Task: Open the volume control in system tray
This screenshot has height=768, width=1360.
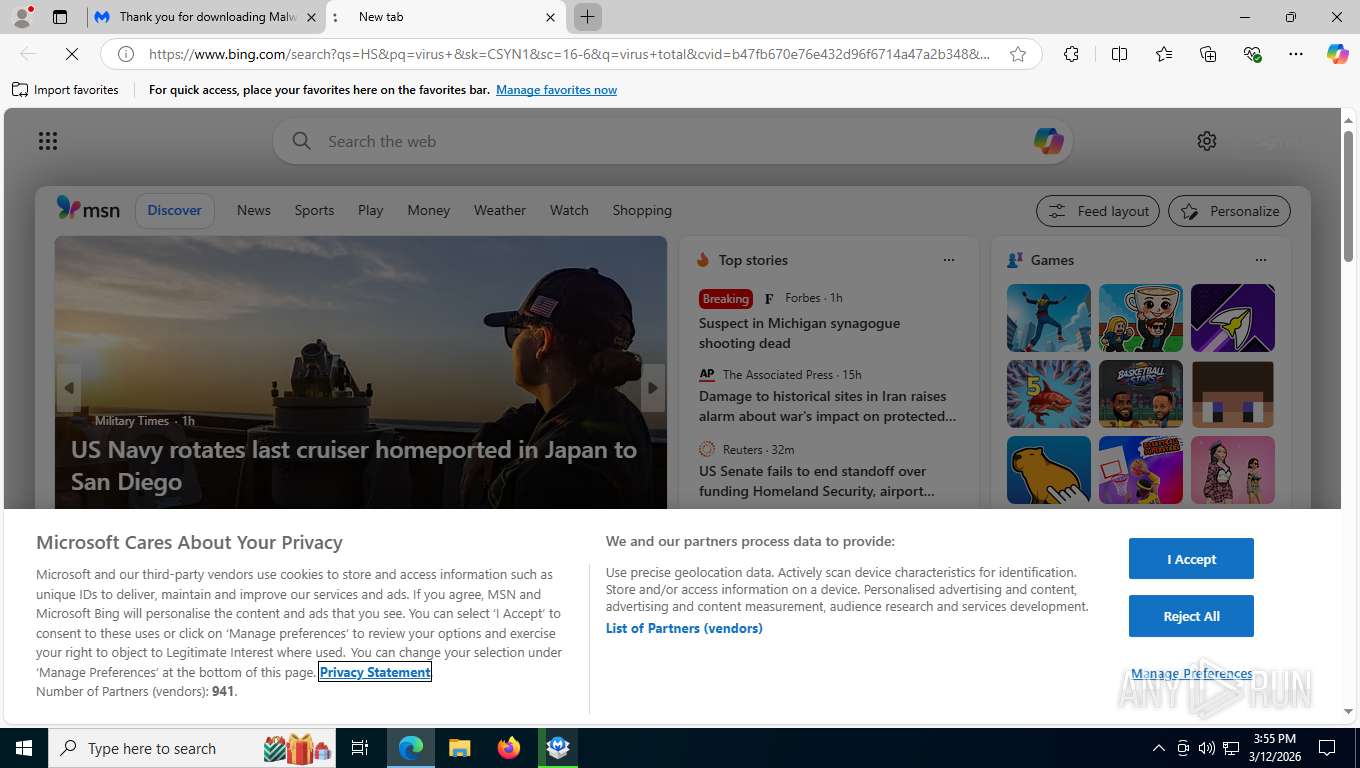Action: 1206,748
